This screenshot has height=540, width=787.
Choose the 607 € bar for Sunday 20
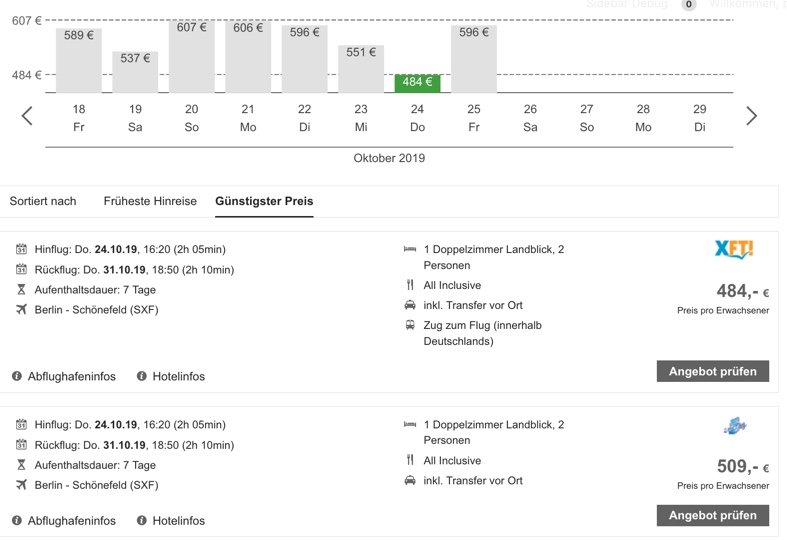[191, 56]
